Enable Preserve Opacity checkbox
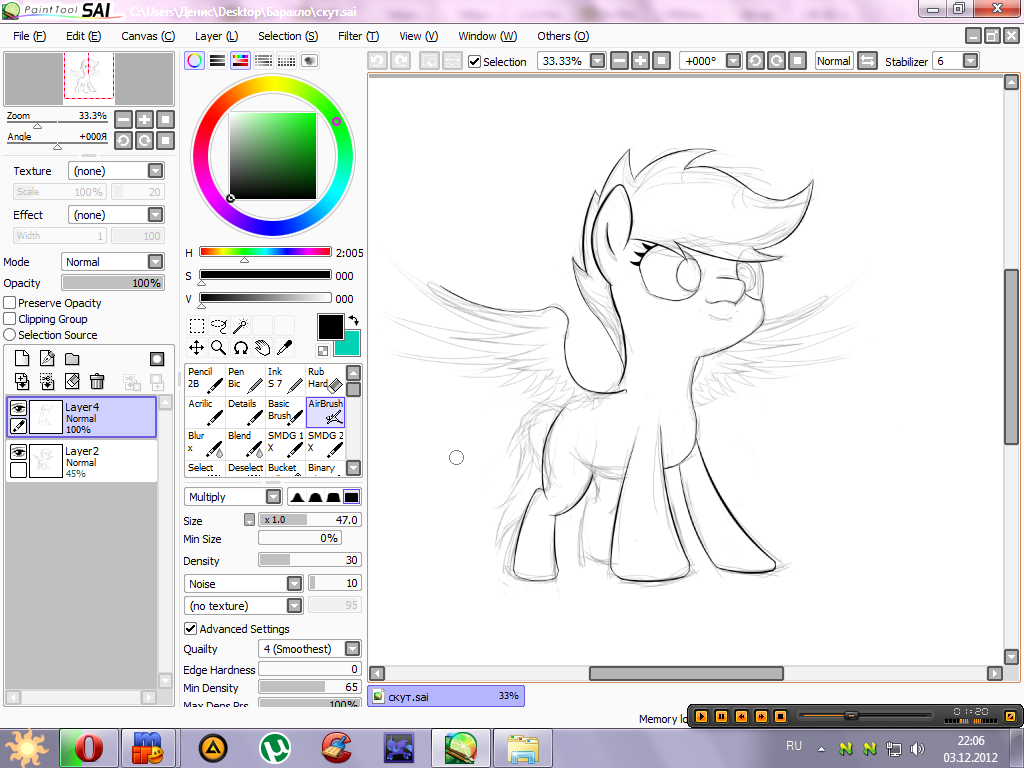 click(10, 302)
